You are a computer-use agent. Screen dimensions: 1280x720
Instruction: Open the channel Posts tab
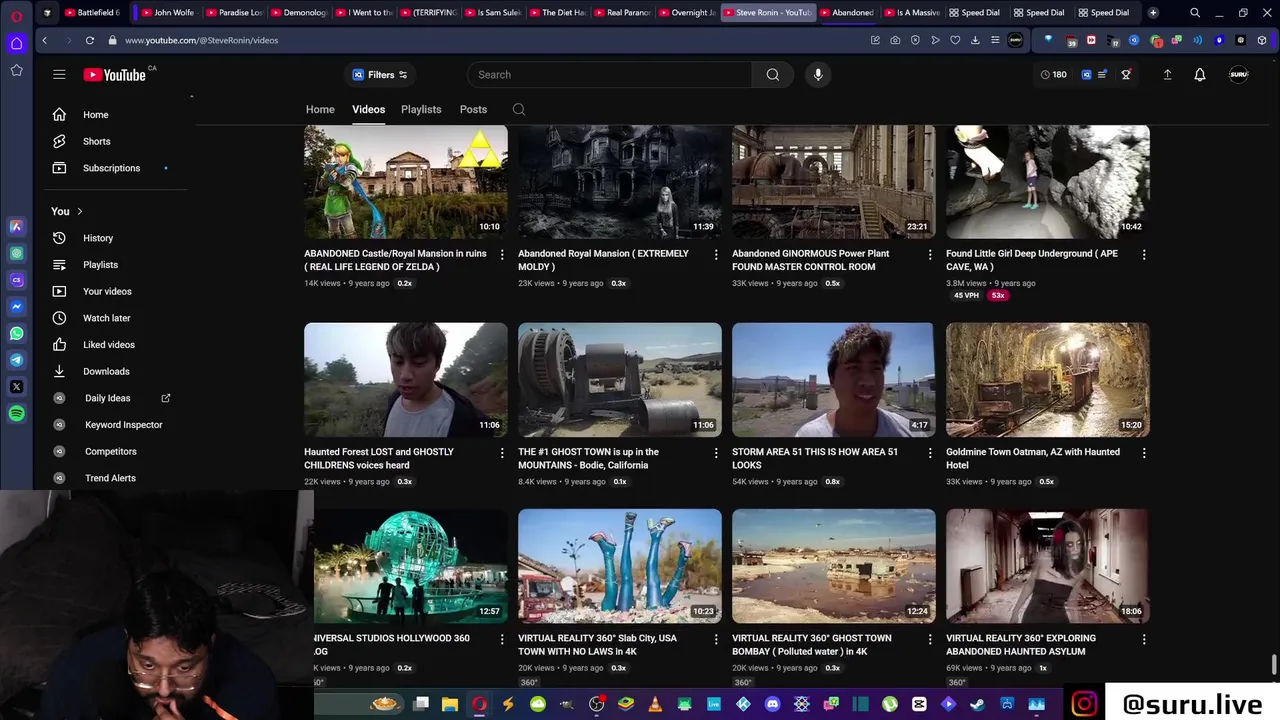(473, 109)
